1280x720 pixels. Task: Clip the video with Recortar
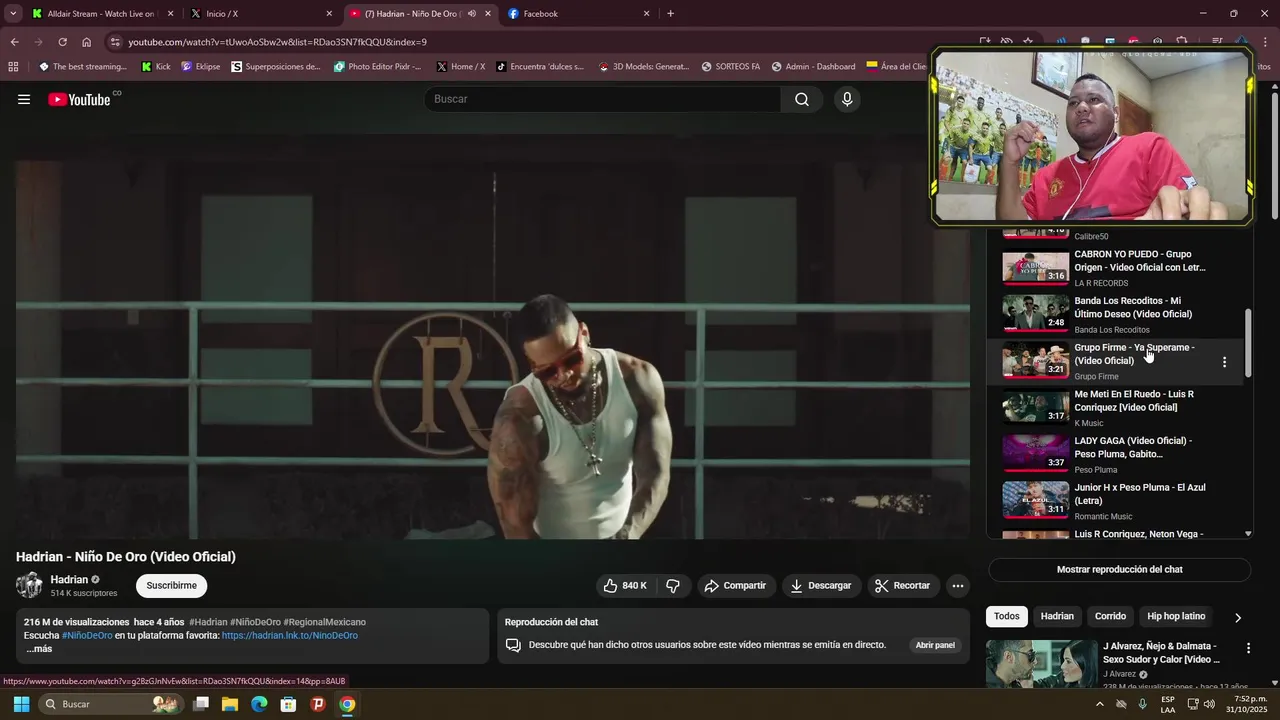pyautogui.click(x=903, y=586)
